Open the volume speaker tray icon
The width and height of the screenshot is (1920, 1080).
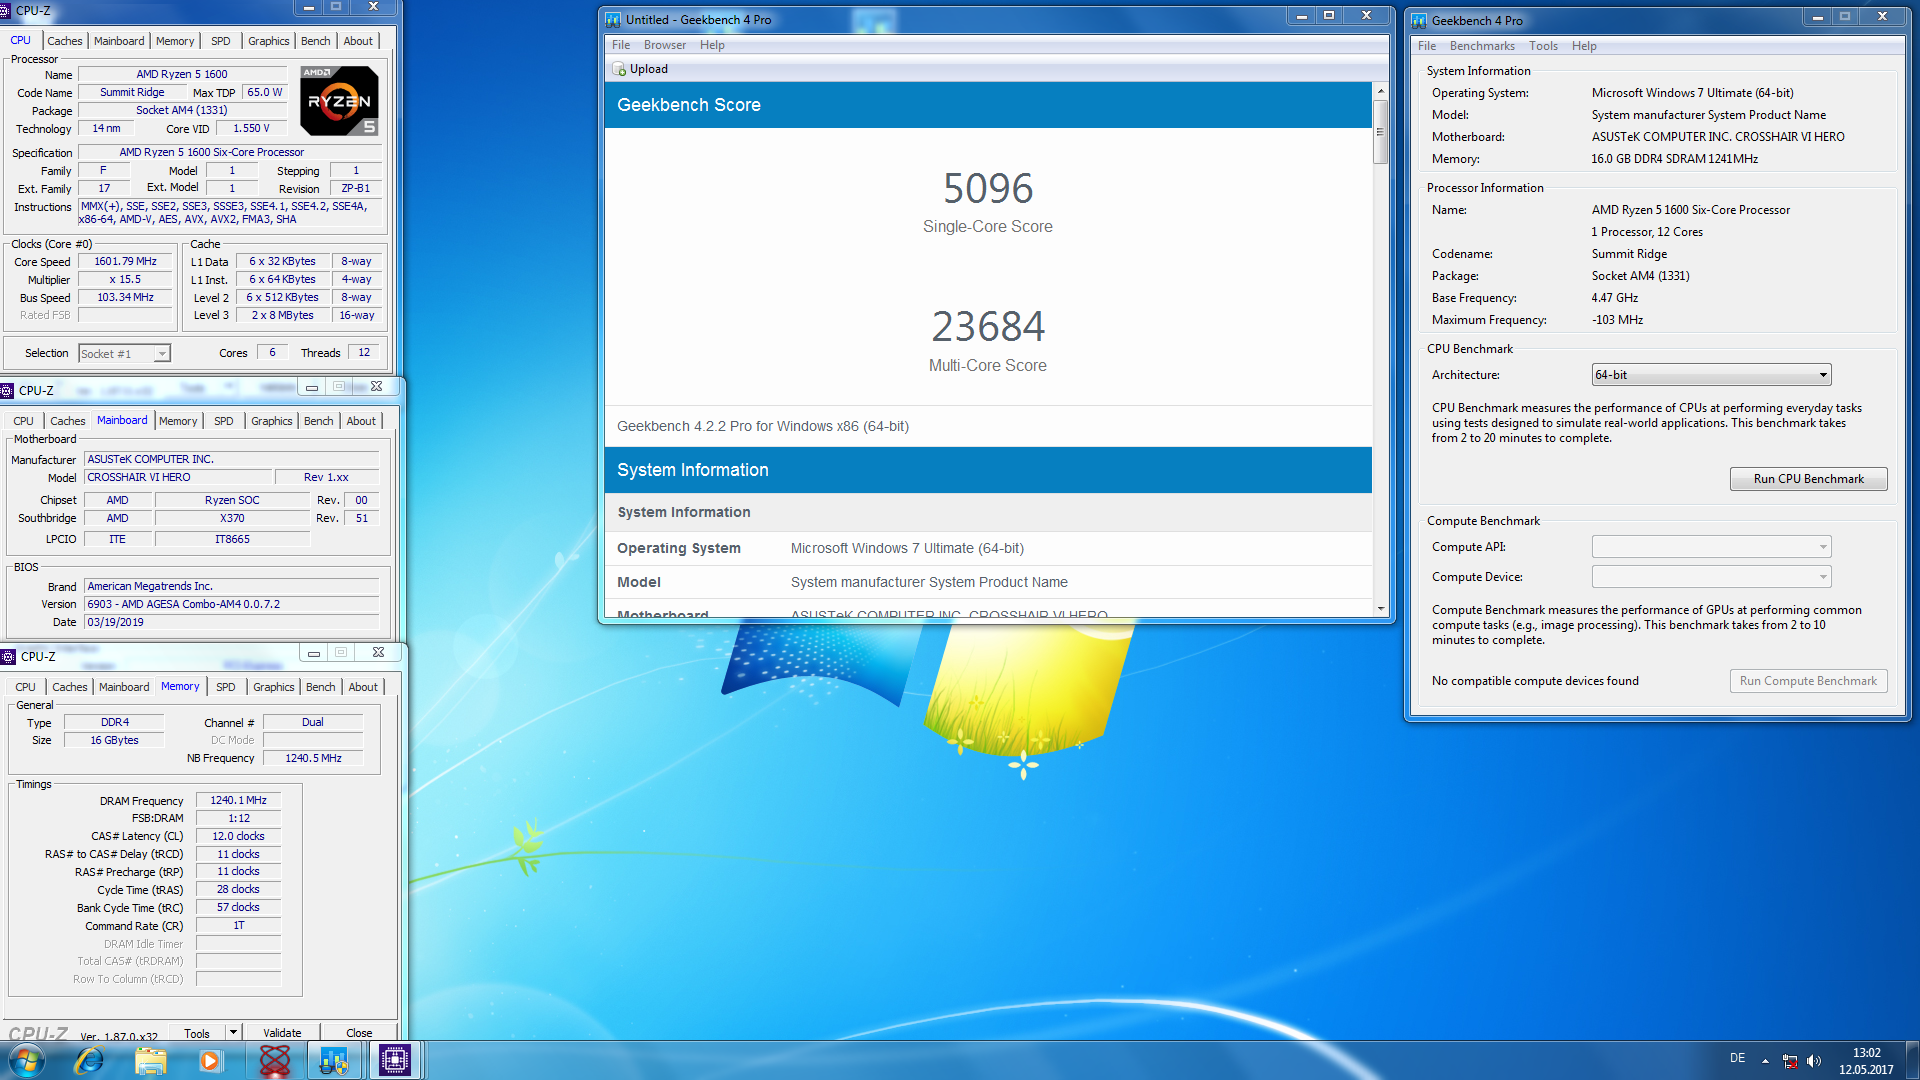pos(1814,1061)
